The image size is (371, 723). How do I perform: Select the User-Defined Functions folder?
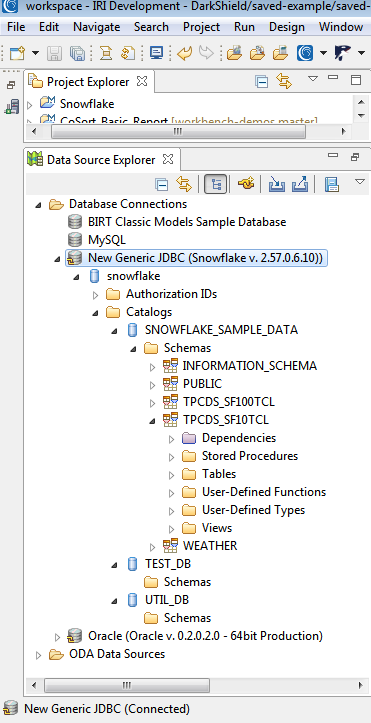click(264, 492)
